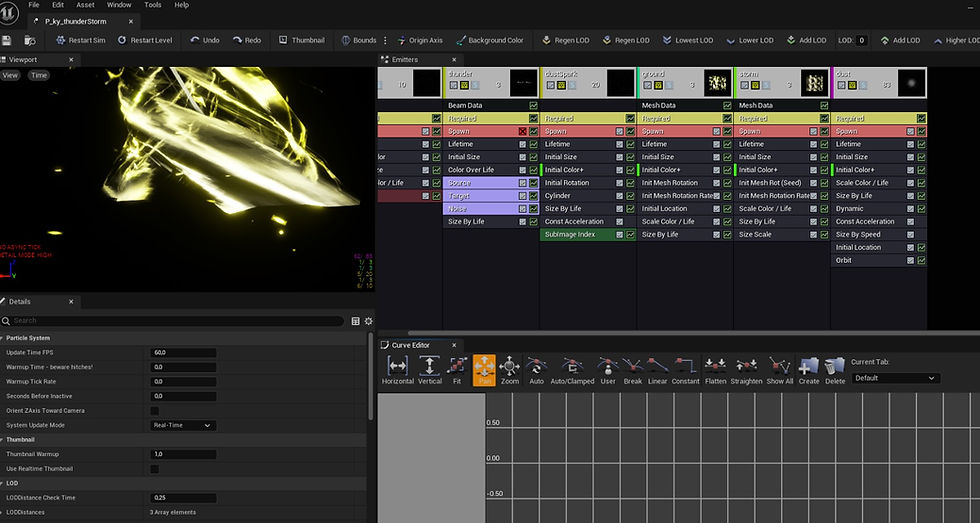
Task: Open viewport Time menu
Action: click(39, 75)
